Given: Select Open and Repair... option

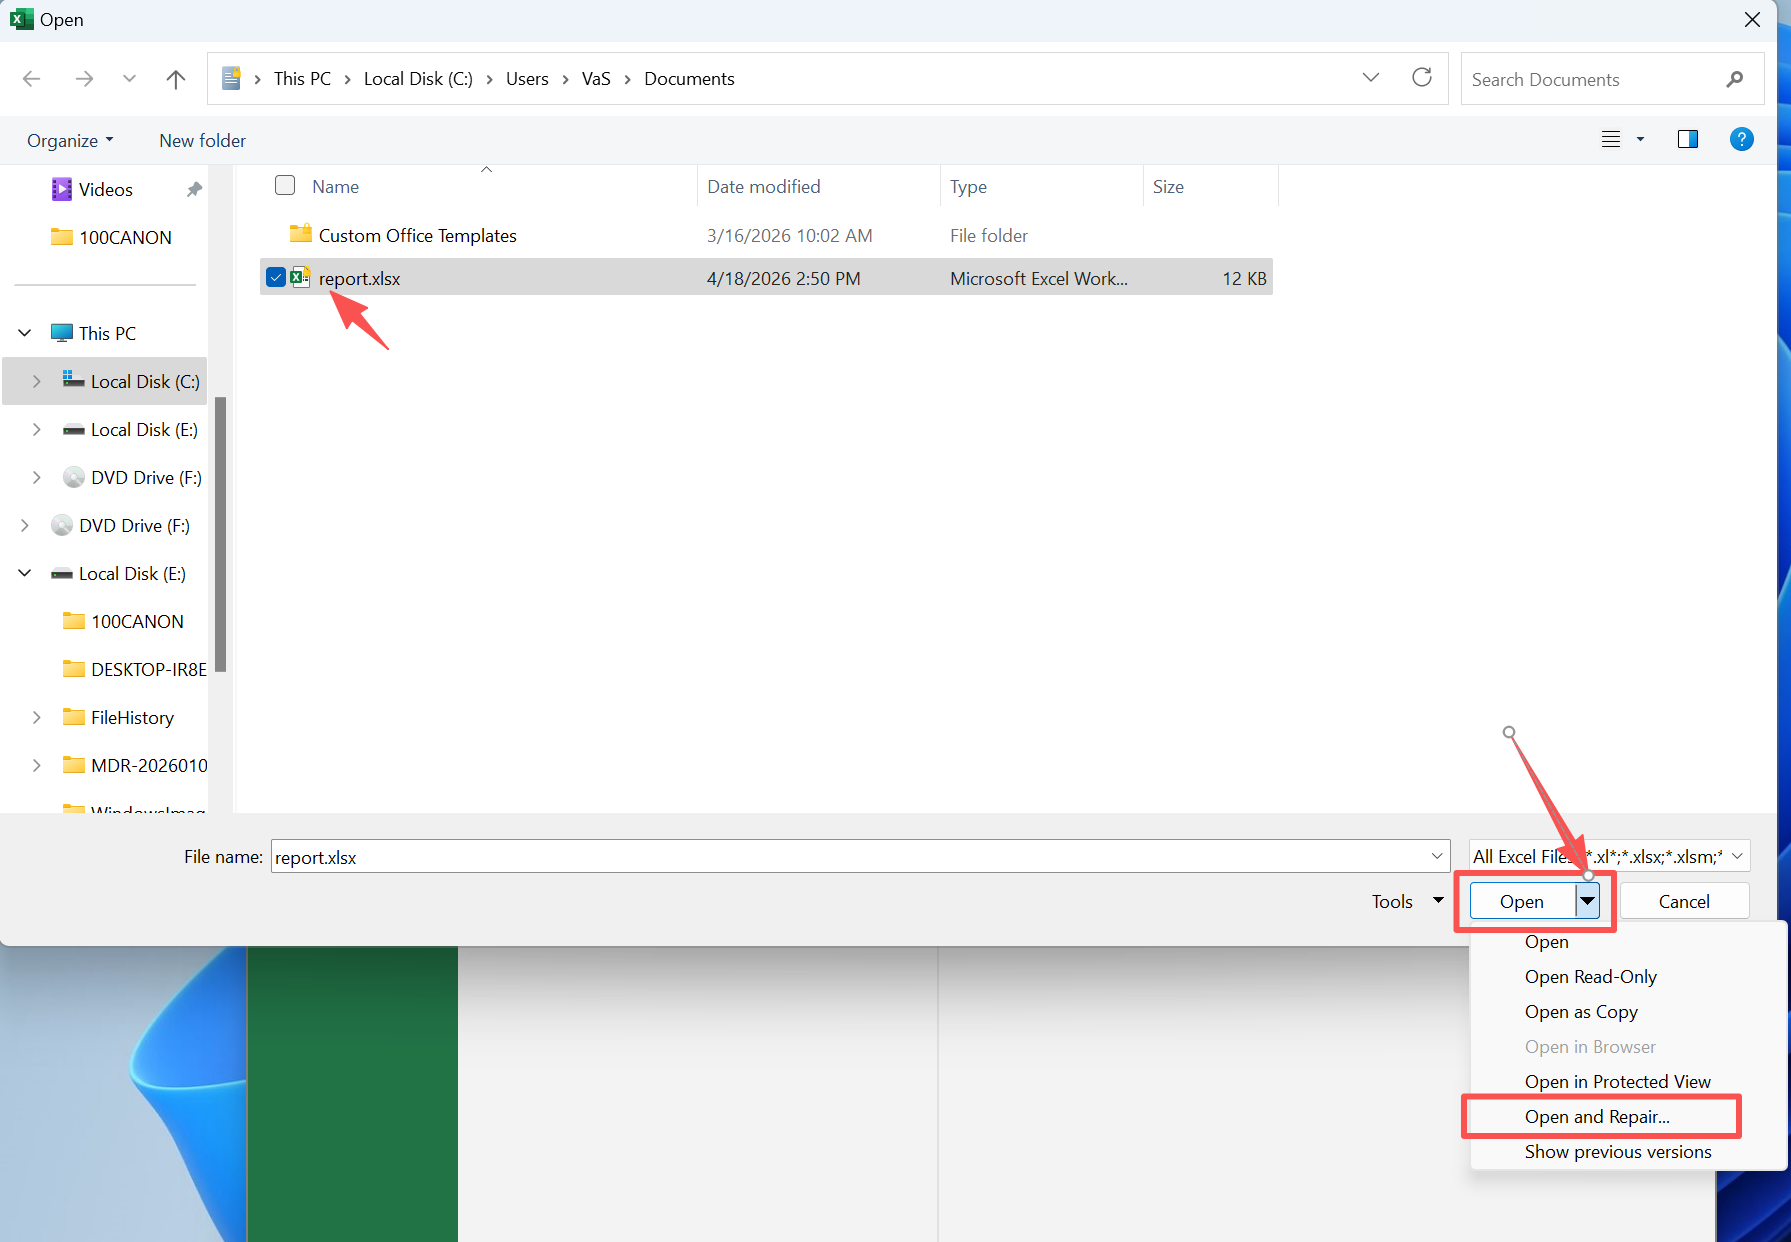Looking at the screenshot, I should (1597, 1117).
